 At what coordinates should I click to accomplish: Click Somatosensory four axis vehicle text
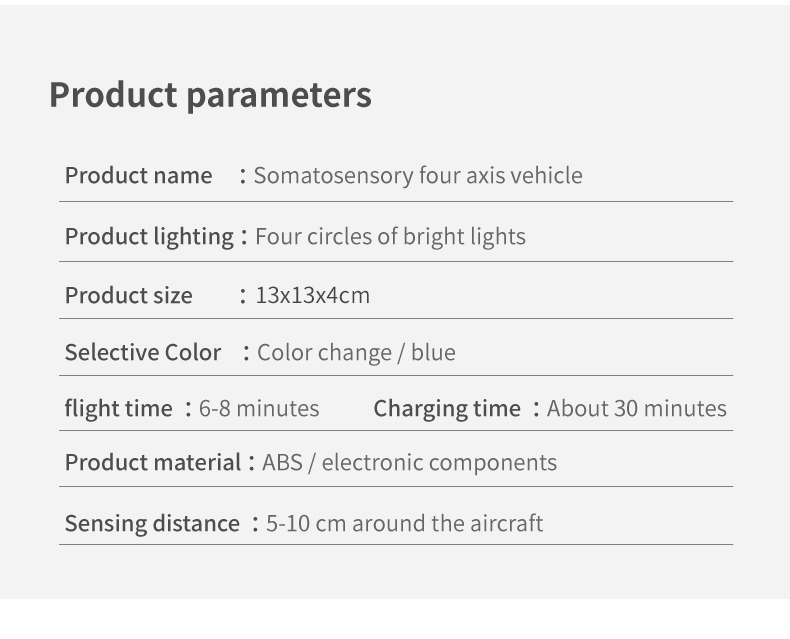tap(418, 176)
